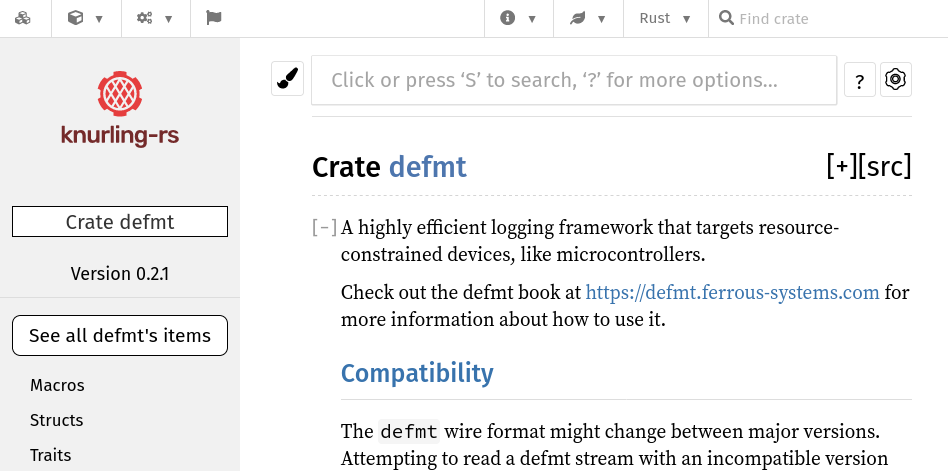Click the Find crate search field
948x471 pixels.
[830, 18]
